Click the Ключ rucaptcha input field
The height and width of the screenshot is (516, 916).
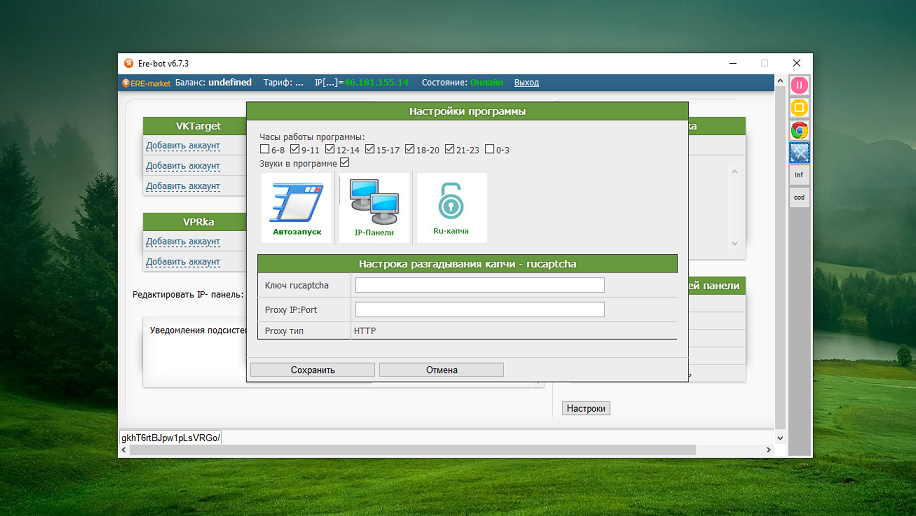(x=480, y=285)
